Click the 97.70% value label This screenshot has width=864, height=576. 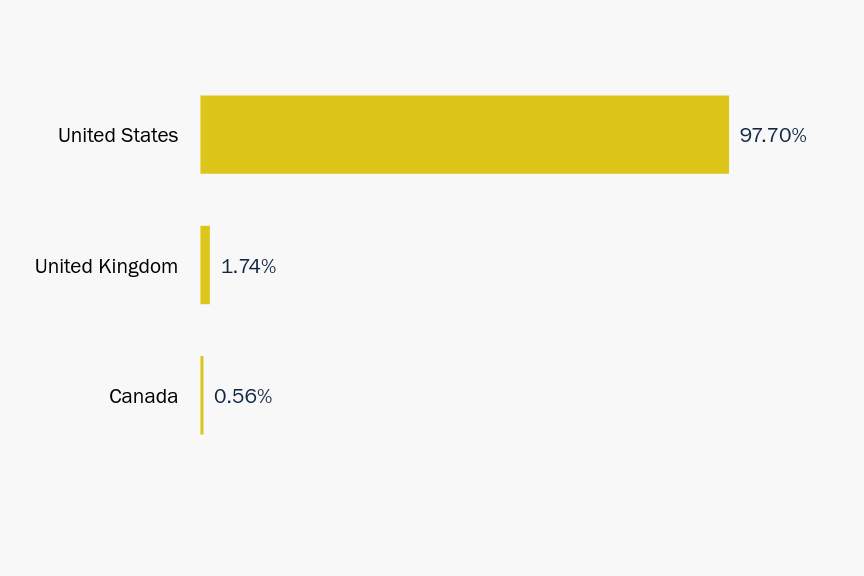(772, 135)
